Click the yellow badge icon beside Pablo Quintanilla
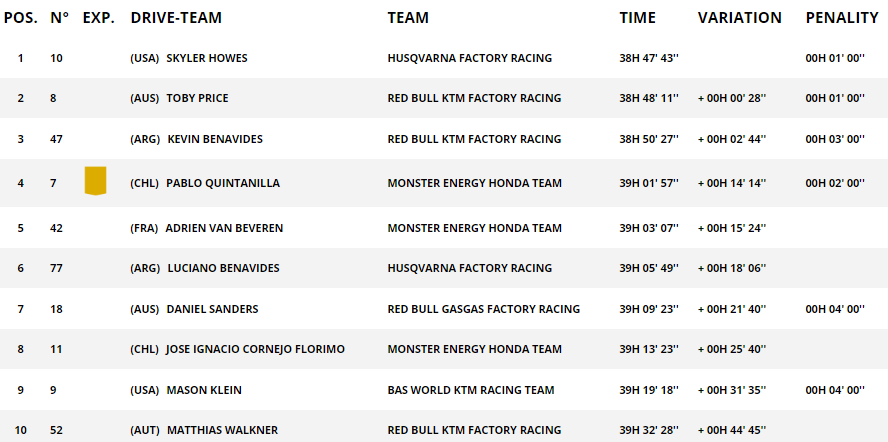 pyautogui.click(x=95, y=181)
